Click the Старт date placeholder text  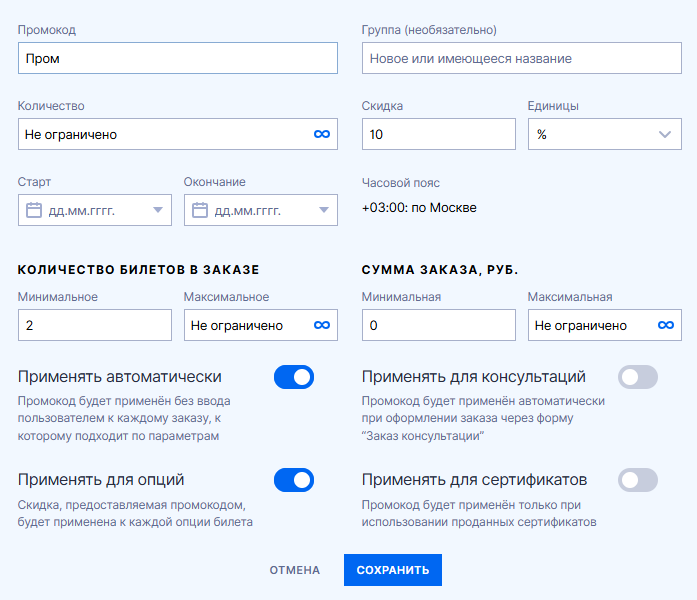[x=82, y=211]
